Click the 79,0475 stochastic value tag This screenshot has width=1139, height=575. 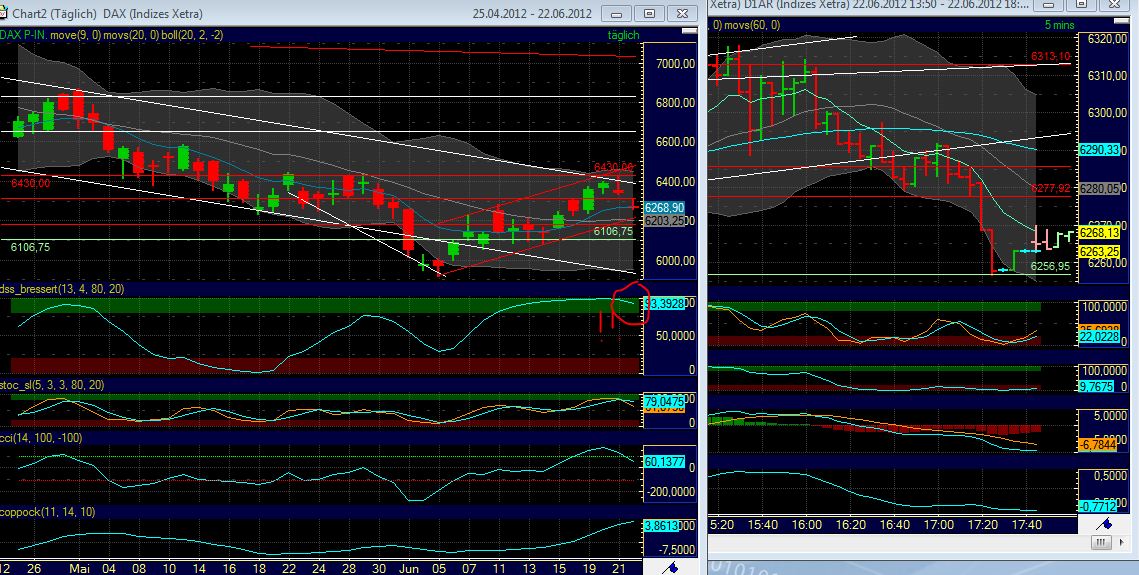click(664, 400)
